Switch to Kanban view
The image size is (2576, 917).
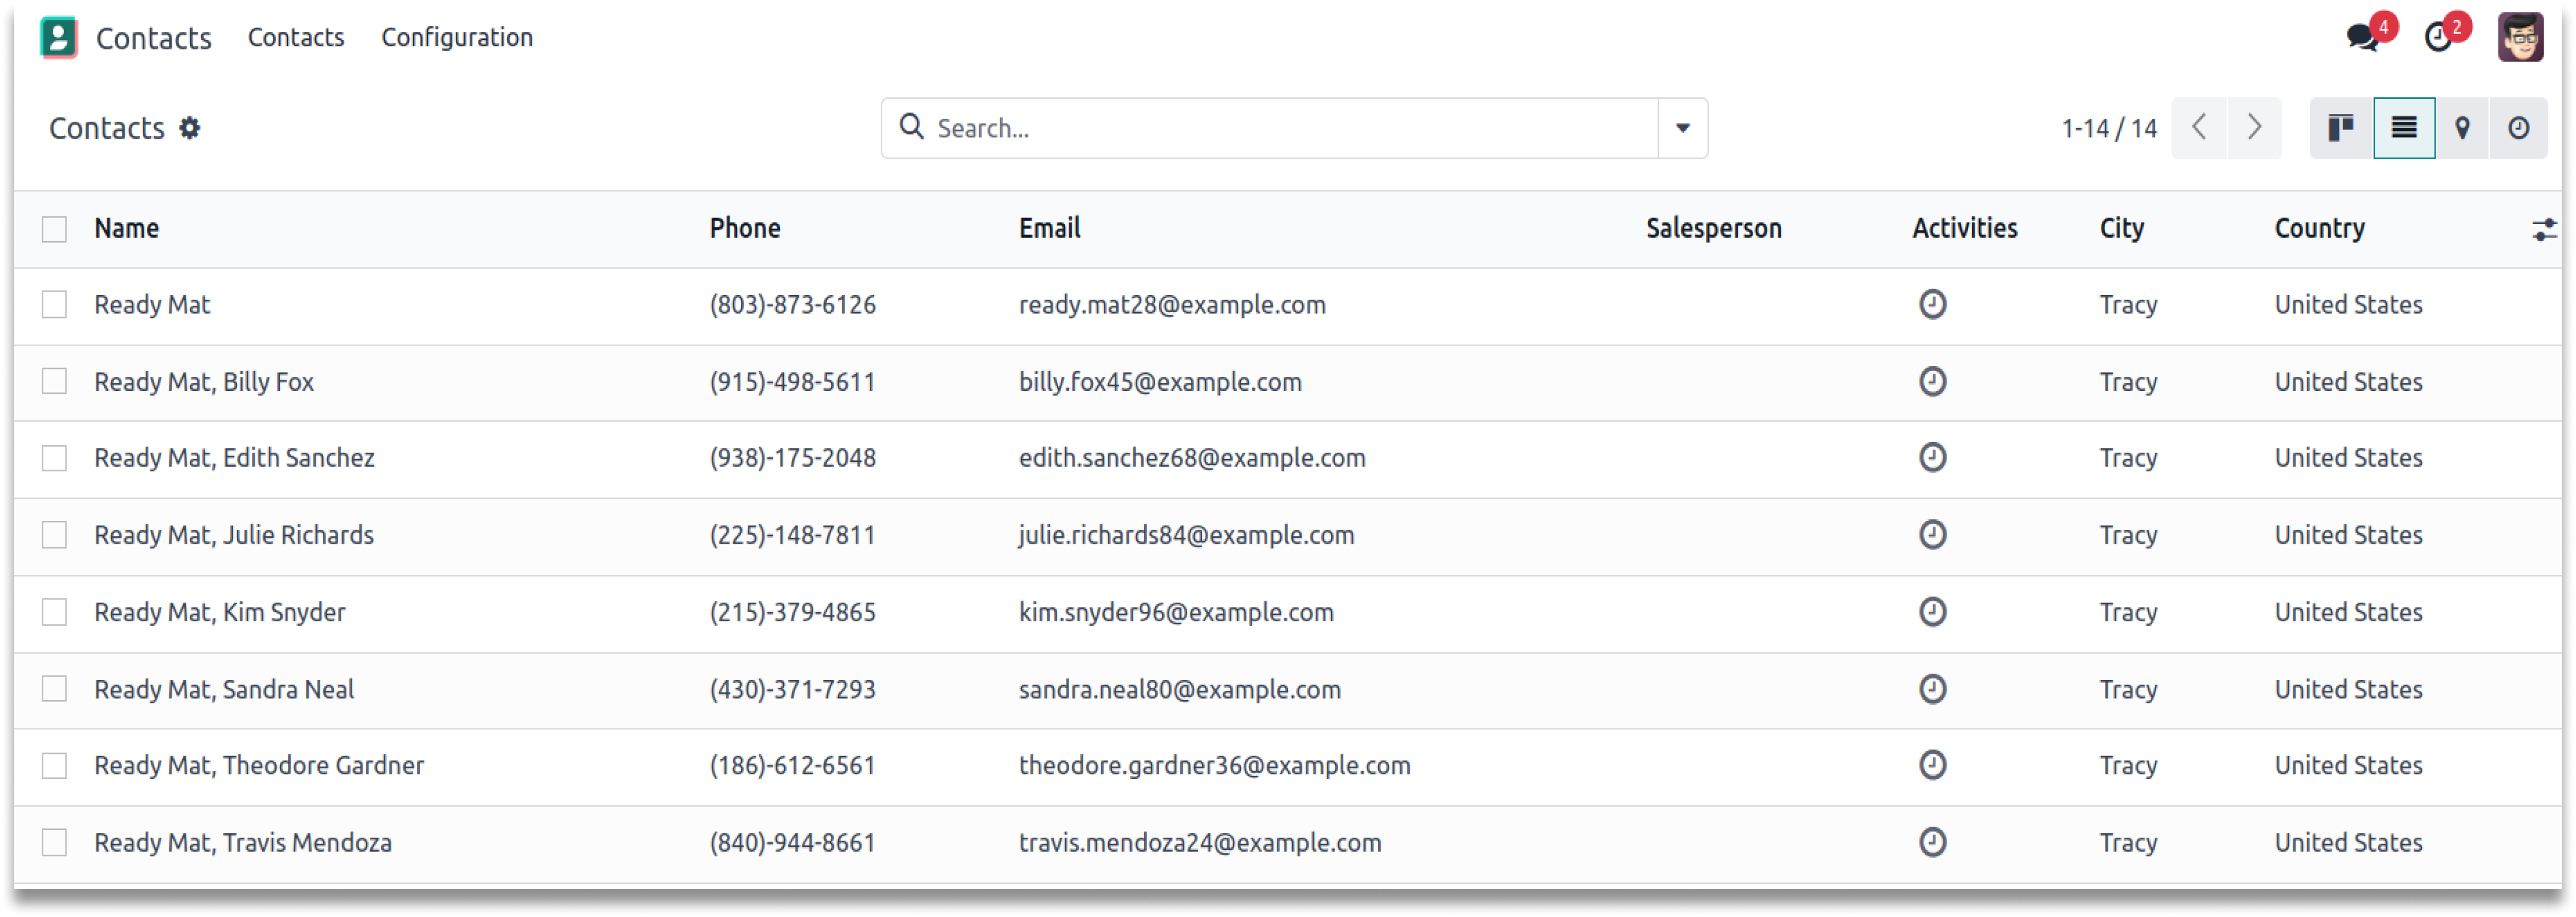coord(2341,128)
